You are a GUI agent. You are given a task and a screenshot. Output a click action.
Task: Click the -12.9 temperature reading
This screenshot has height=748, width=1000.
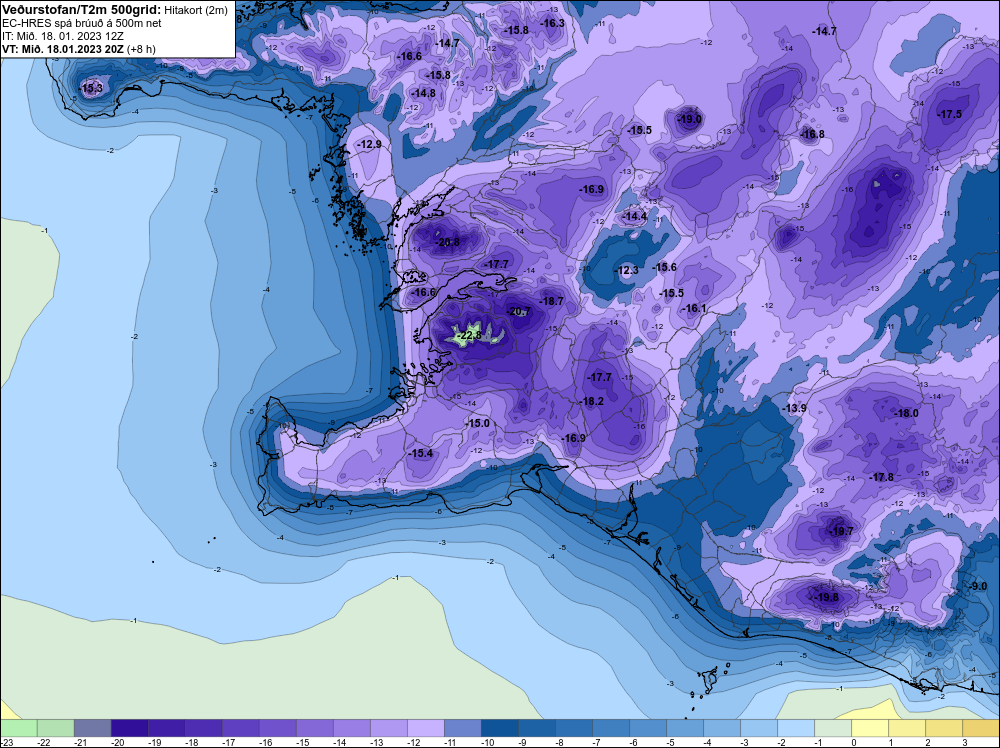click(x=370, y=145)
